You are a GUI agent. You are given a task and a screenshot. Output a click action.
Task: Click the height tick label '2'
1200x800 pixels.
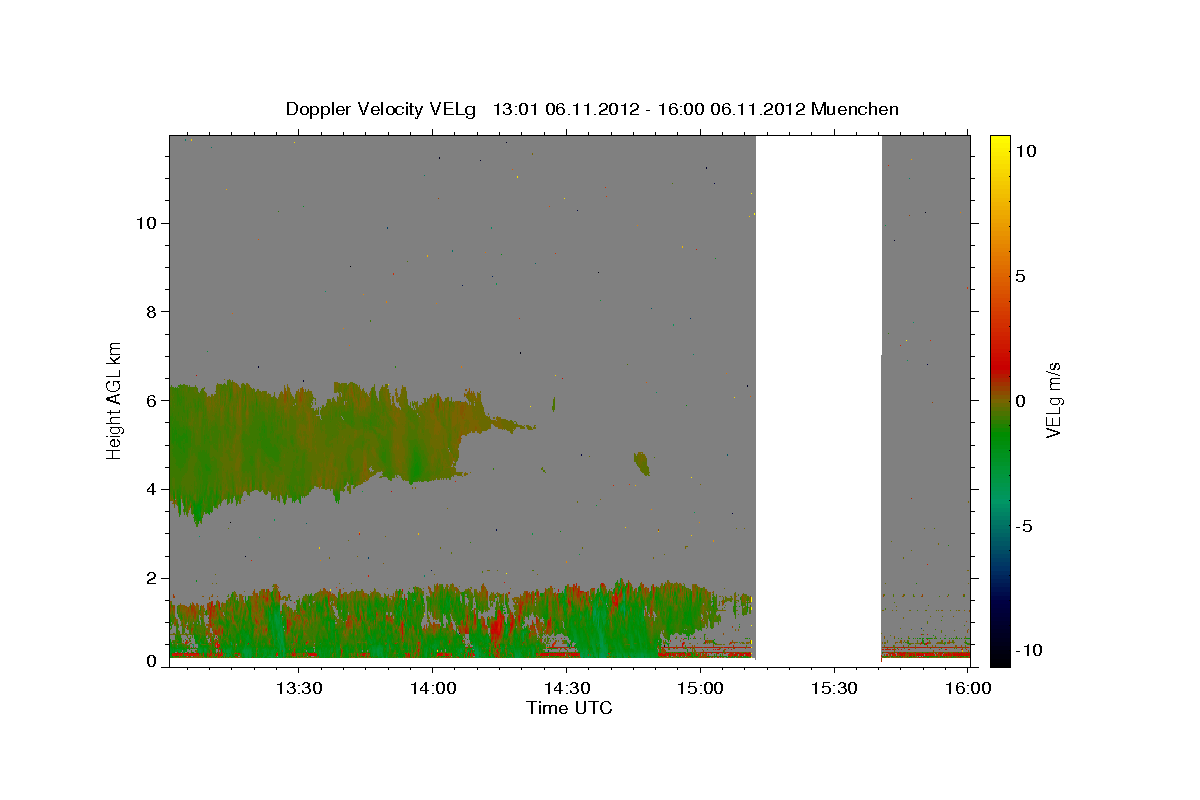point(152,578)
